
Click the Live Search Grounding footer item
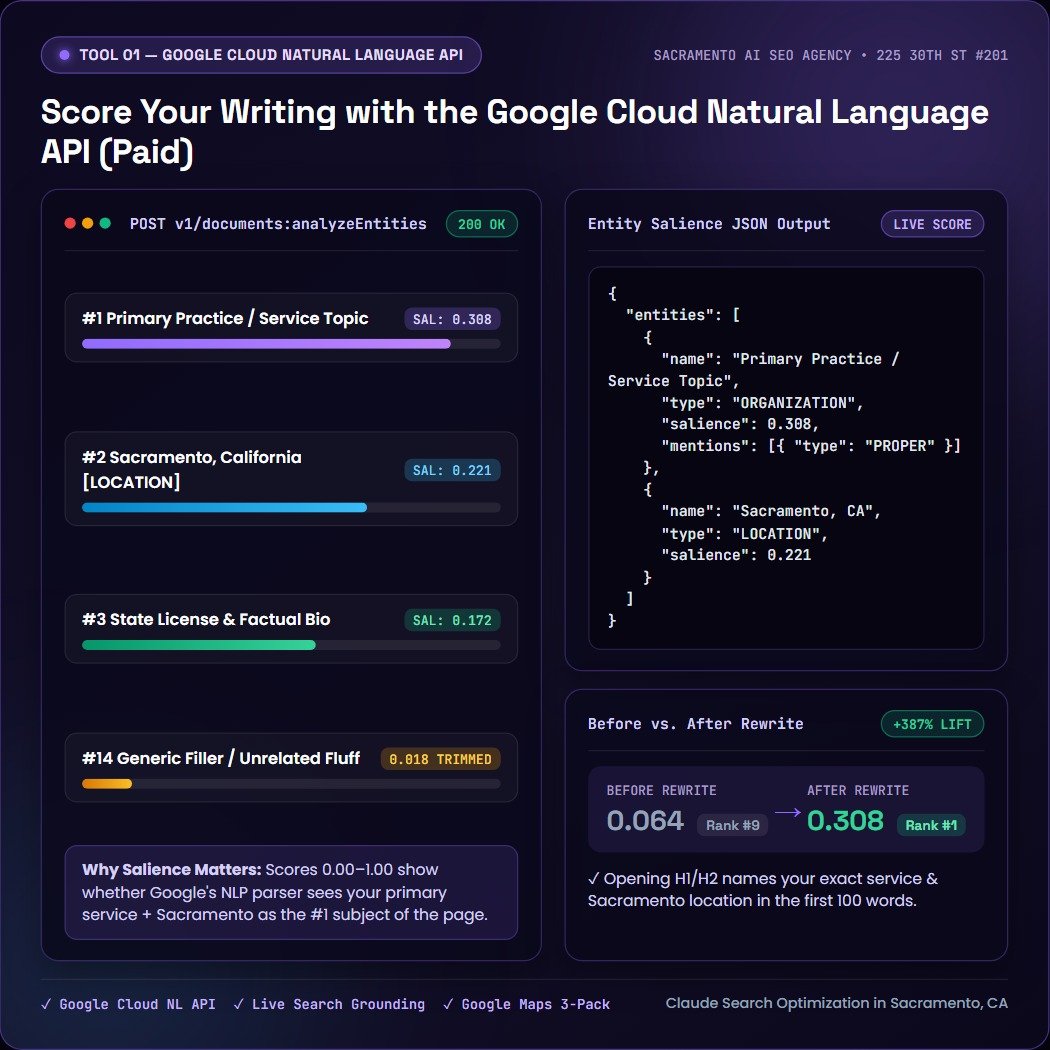pos(329,1004)
